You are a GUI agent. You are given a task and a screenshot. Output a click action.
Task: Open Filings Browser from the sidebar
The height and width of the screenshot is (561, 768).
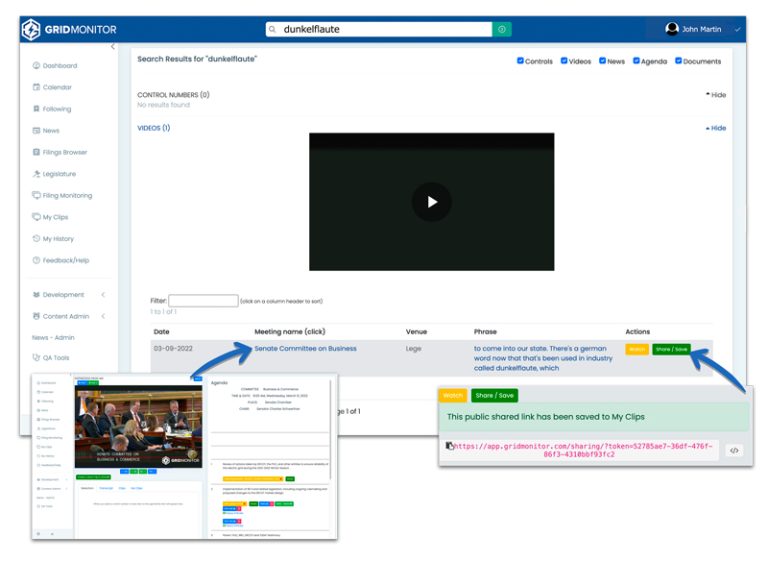[65, 152]
